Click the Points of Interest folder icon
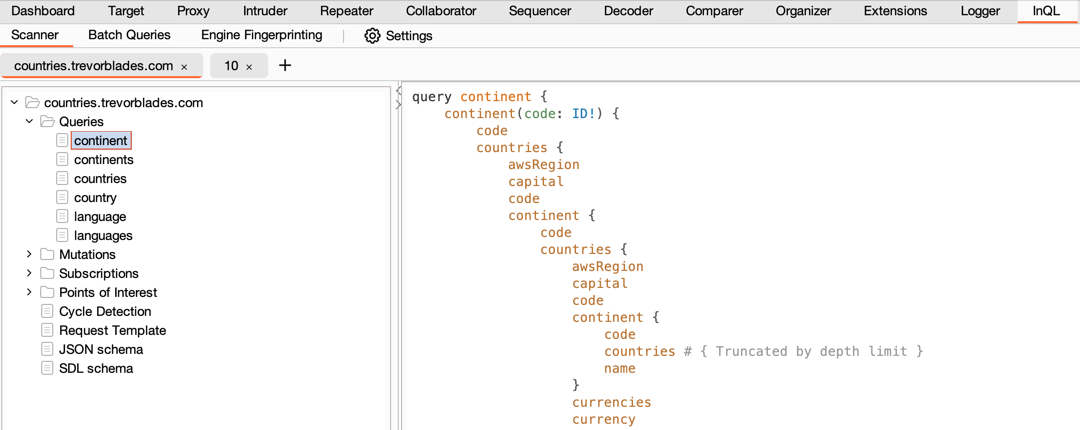This screenshot has width=1080, height=430. coord(47,292)
